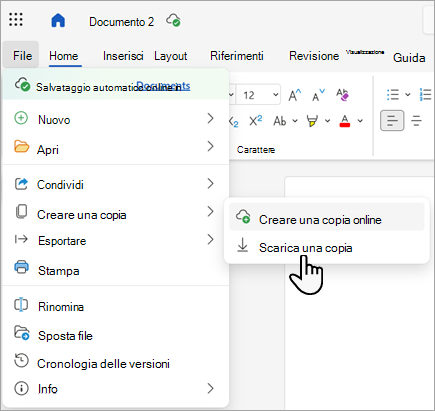Click the version history clock icon
Image resolution: width=435 pixels, height=411 pixels.
coord(21,361)
